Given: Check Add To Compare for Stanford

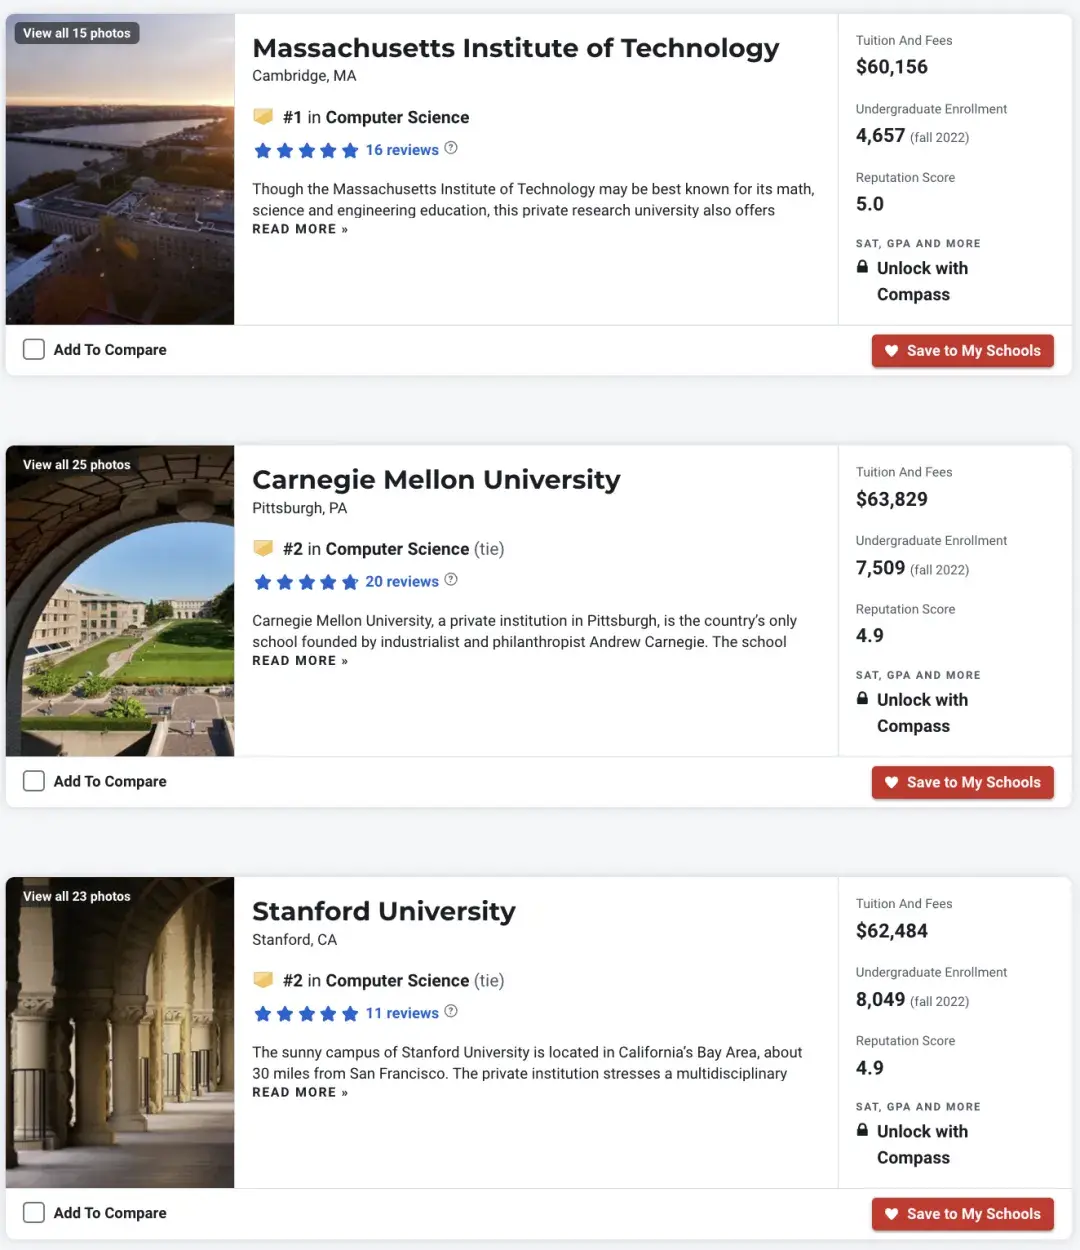Looking at the screenshot, I should (x=33, y=1212).
